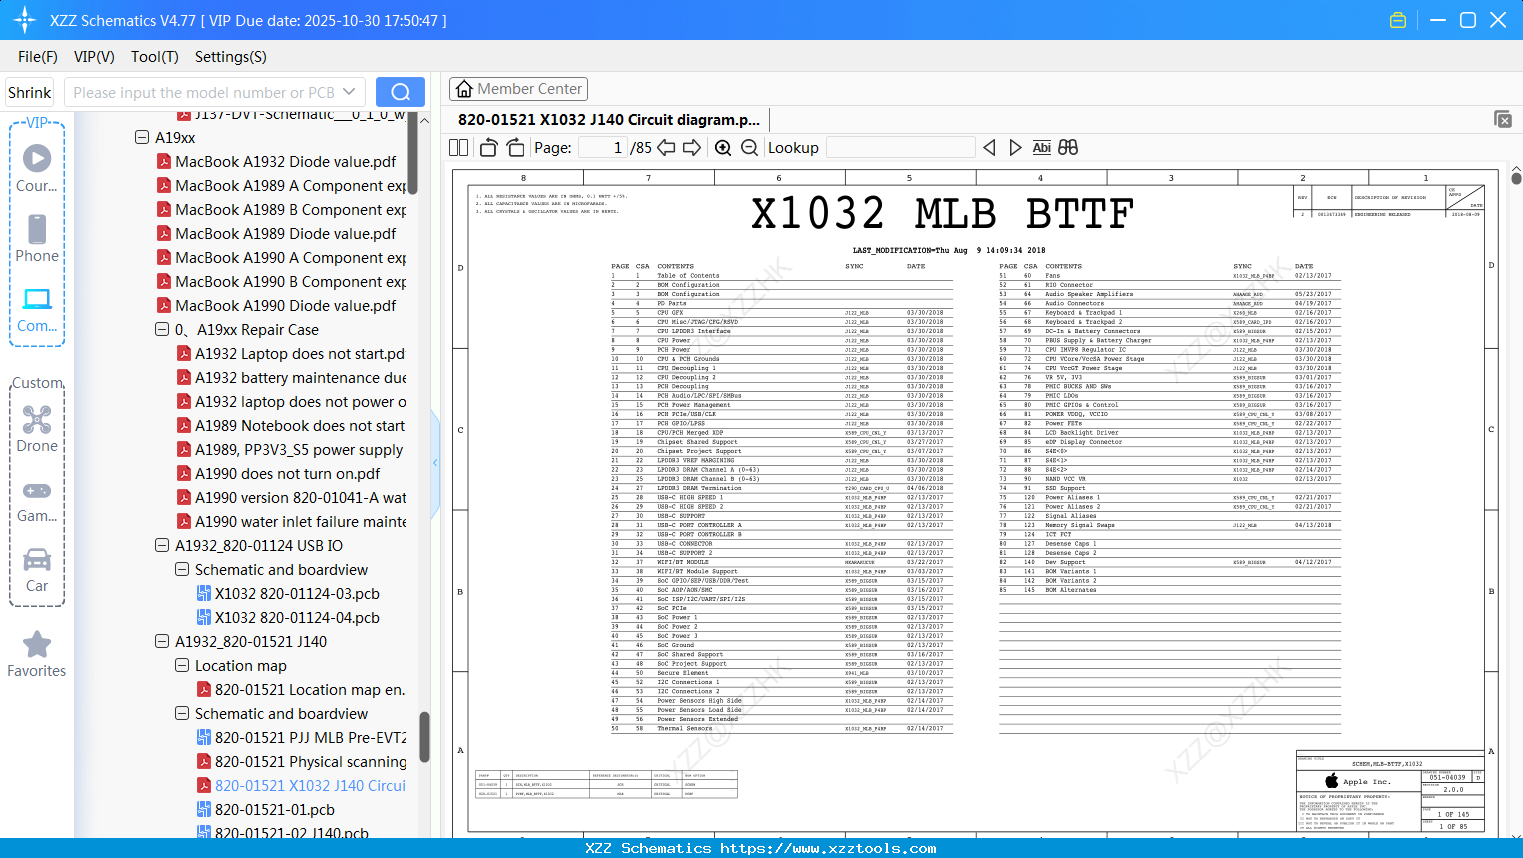Screen dimensions: 1523x858
Task: Open the Drone category in the sidebar
Action: [37, 429]
